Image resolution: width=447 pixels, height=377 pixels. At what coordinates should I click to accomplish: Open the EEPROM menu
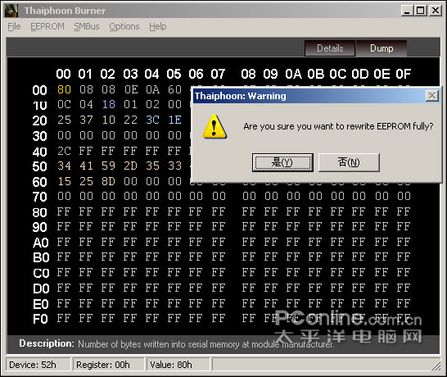coord(47,26)
